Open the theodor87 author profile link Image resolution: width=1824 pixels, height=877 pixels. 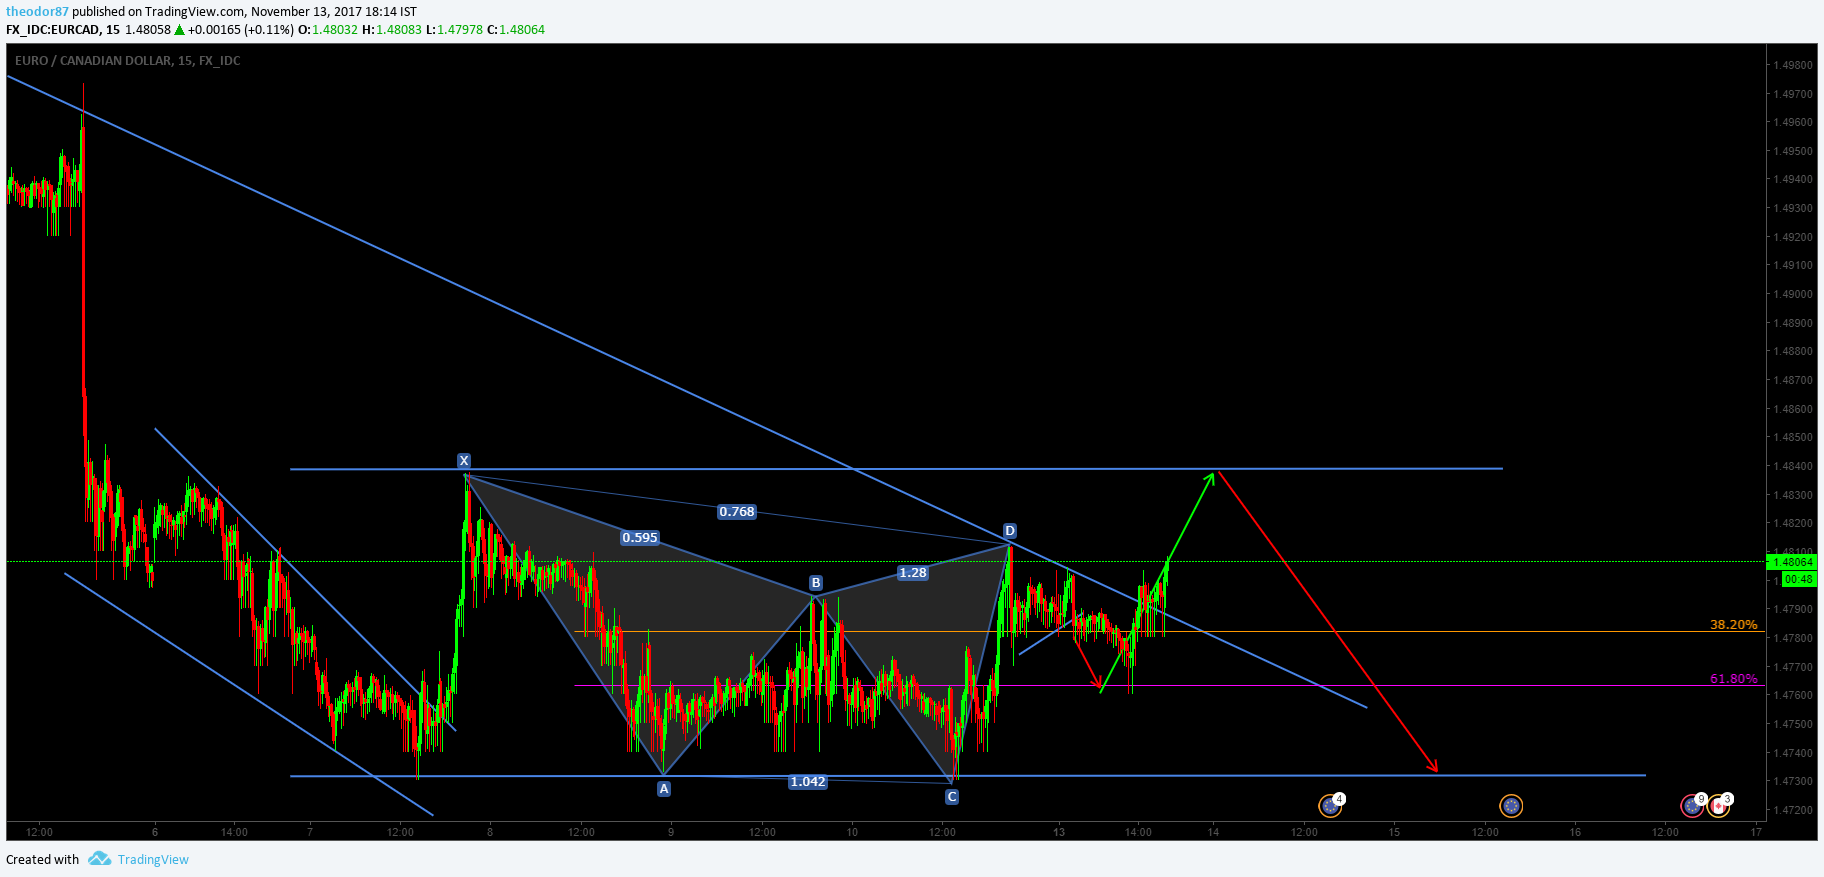pos(37,12)
